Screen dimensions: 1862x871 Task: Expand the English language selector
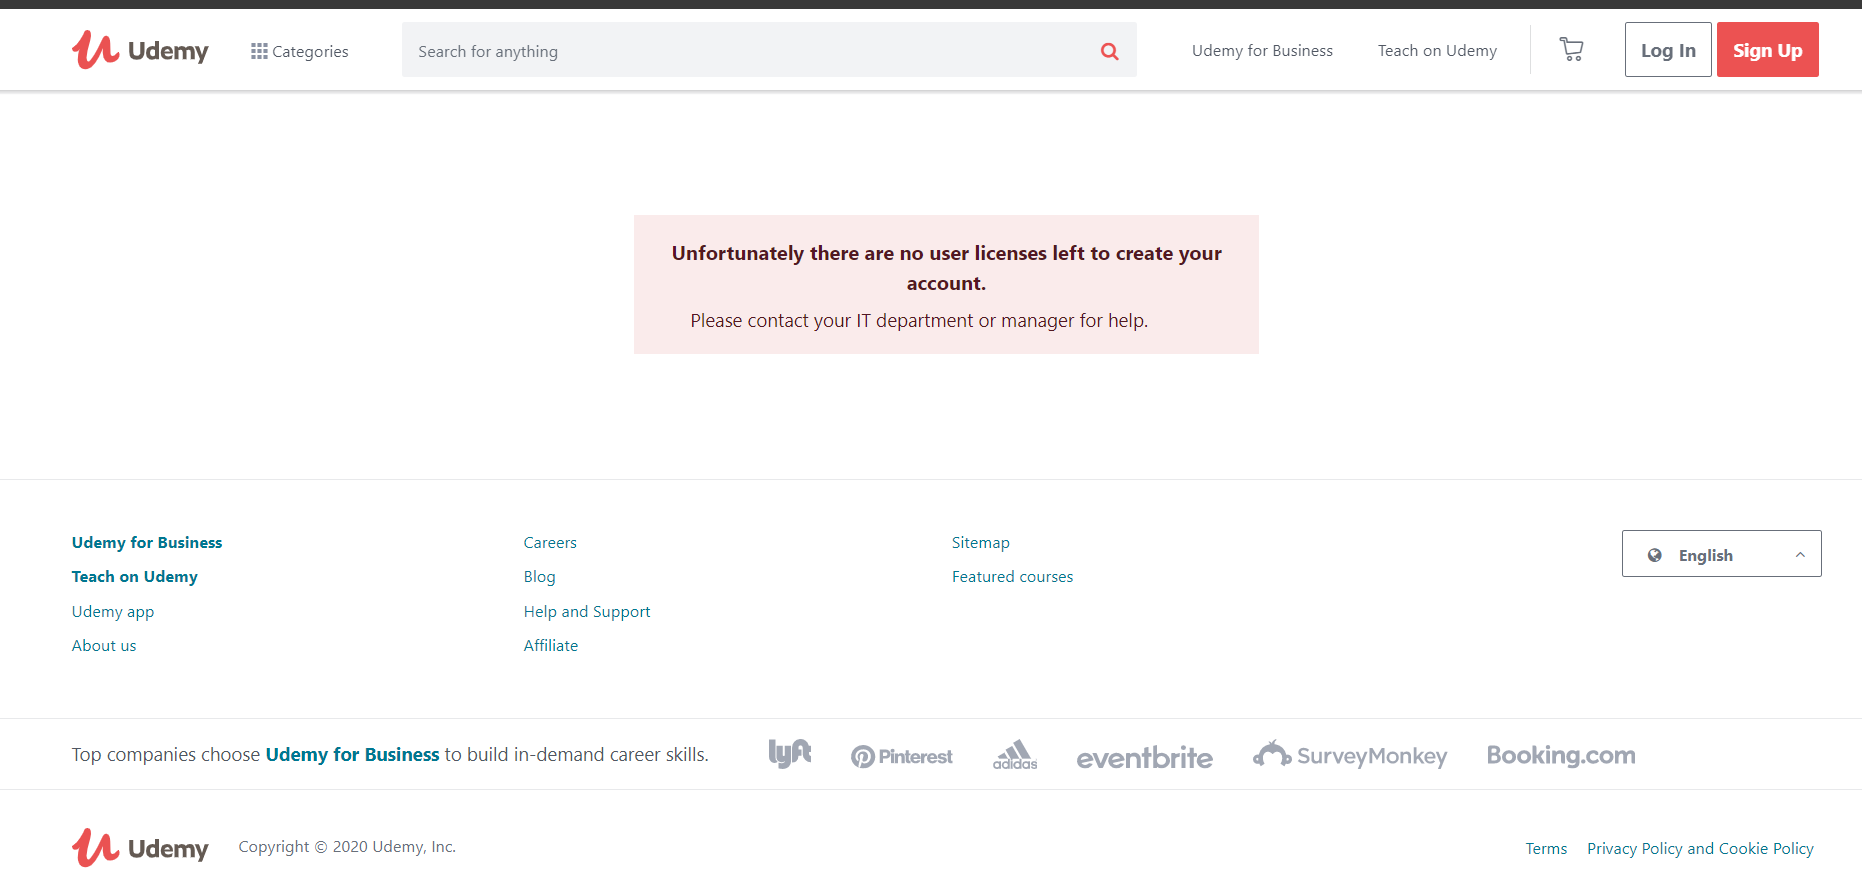pyautogui.click(x=1721, y=554)
